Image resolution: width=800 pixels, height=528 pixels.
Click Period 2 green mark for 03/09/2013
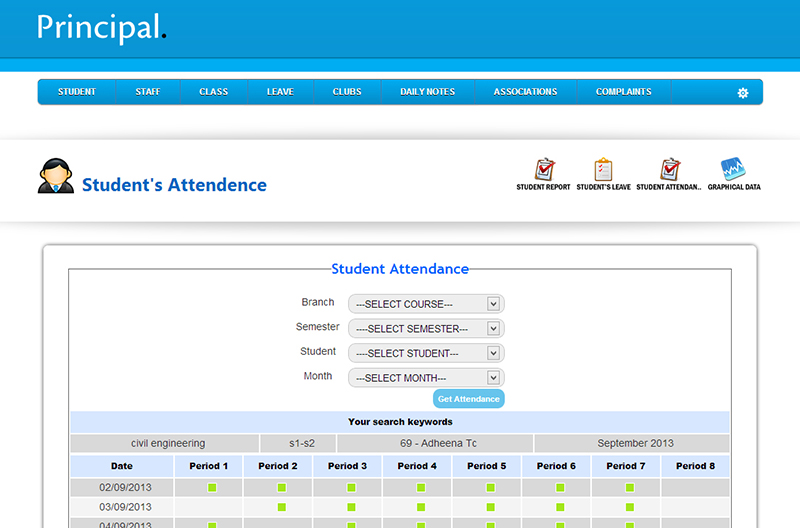pos(282,508)
